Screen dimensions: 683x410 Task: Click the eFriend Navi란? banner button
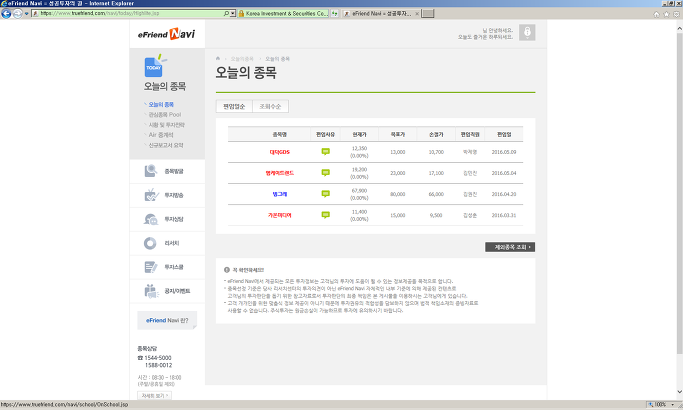167,320
